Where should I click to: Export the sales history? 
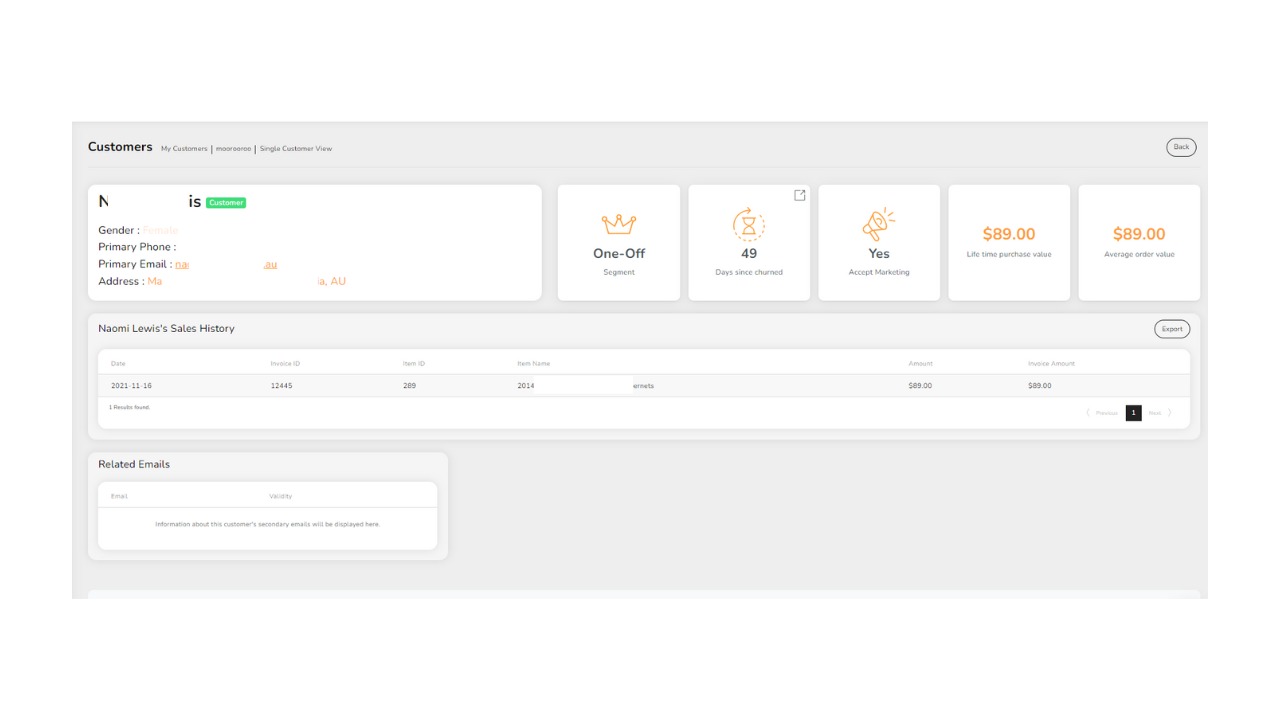coord(1172,329)
